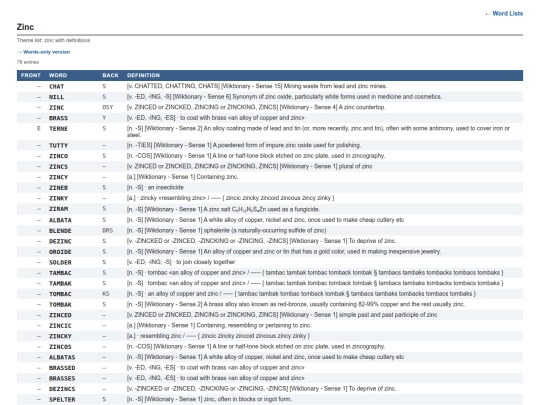Select the word ALBATAS

click(62, 357)
